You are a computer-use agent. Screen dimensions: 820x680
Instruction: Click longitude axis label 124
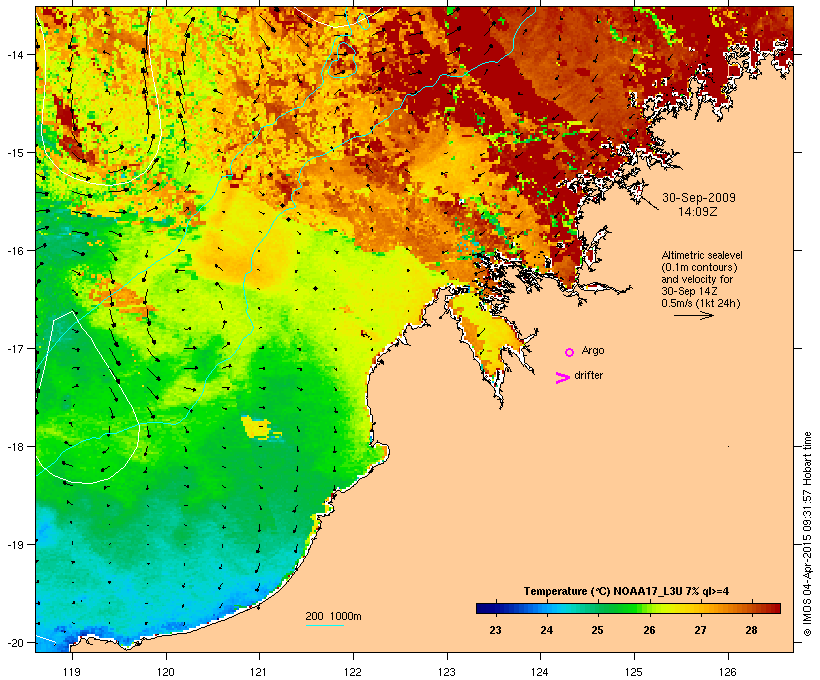point(540,672)
